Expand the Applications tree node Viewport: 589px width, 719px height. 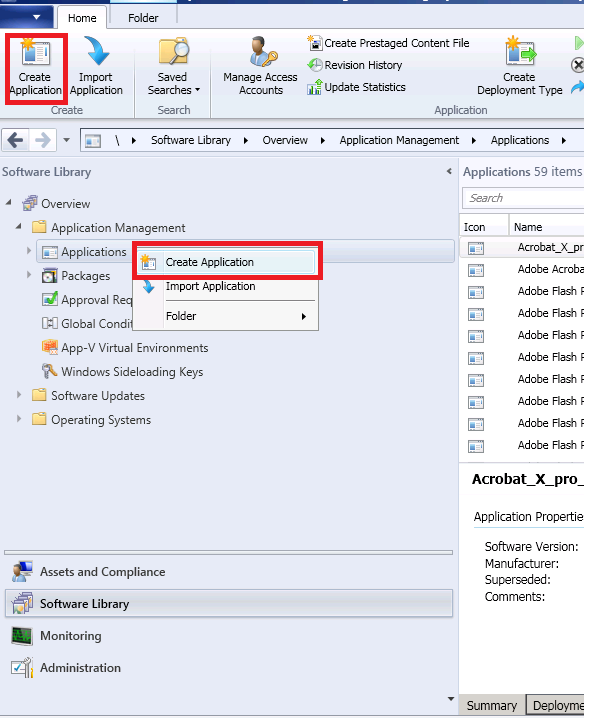click(x=29, y=250)
